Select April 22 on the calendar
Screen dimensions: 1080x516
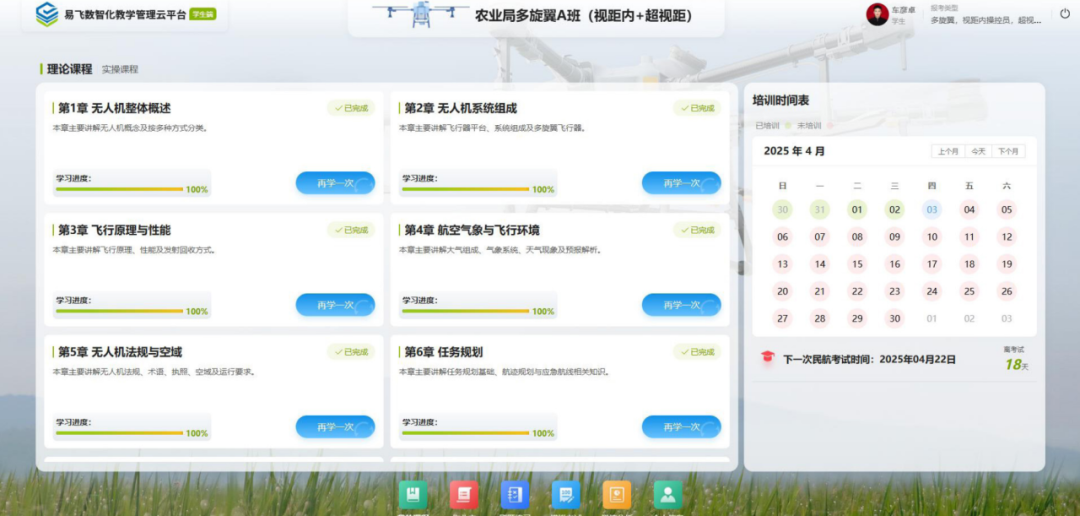[857, 291]
